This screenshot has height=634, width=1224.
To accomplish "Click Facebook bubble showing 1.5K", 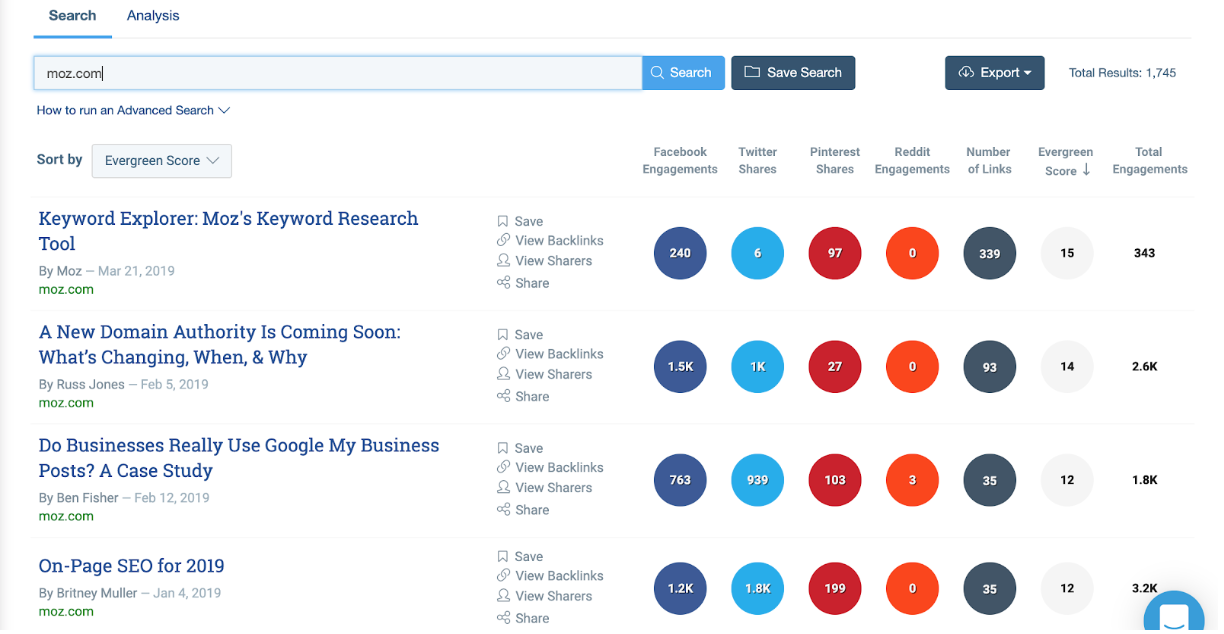I will tap(680, 367).
